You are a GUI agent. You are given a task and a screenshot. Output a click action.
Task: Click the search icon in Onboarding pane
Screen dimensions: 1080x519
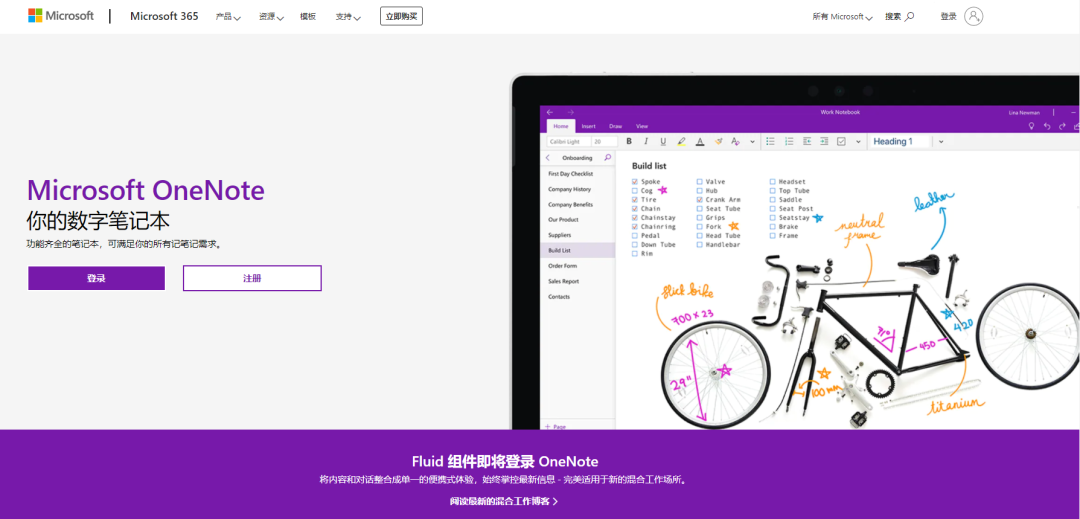[x=608, y=158]
